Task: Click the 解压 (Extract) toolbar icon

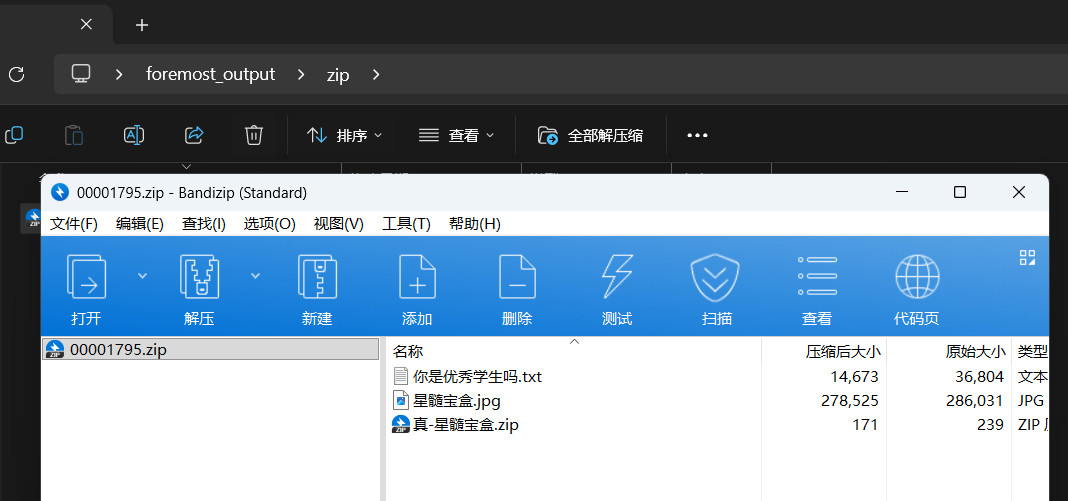Action: 199,276
